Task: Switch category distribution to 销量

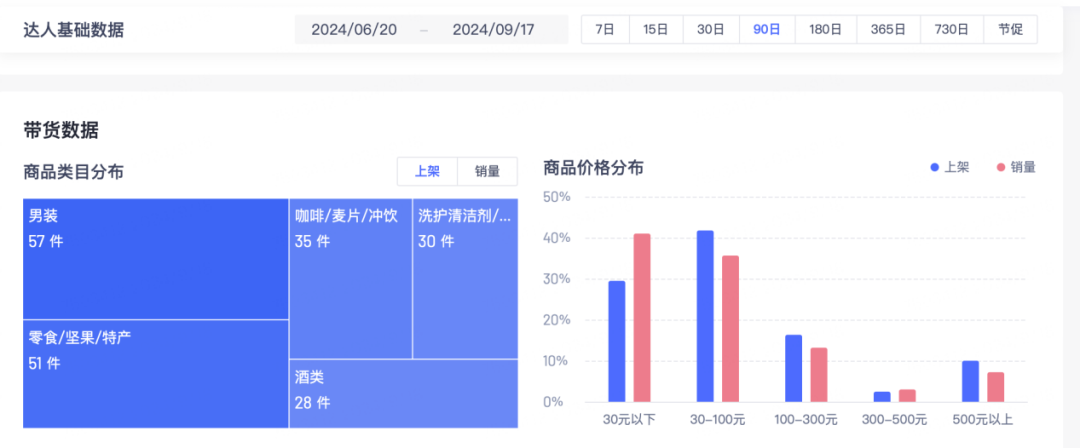Action: click(487, 171)
